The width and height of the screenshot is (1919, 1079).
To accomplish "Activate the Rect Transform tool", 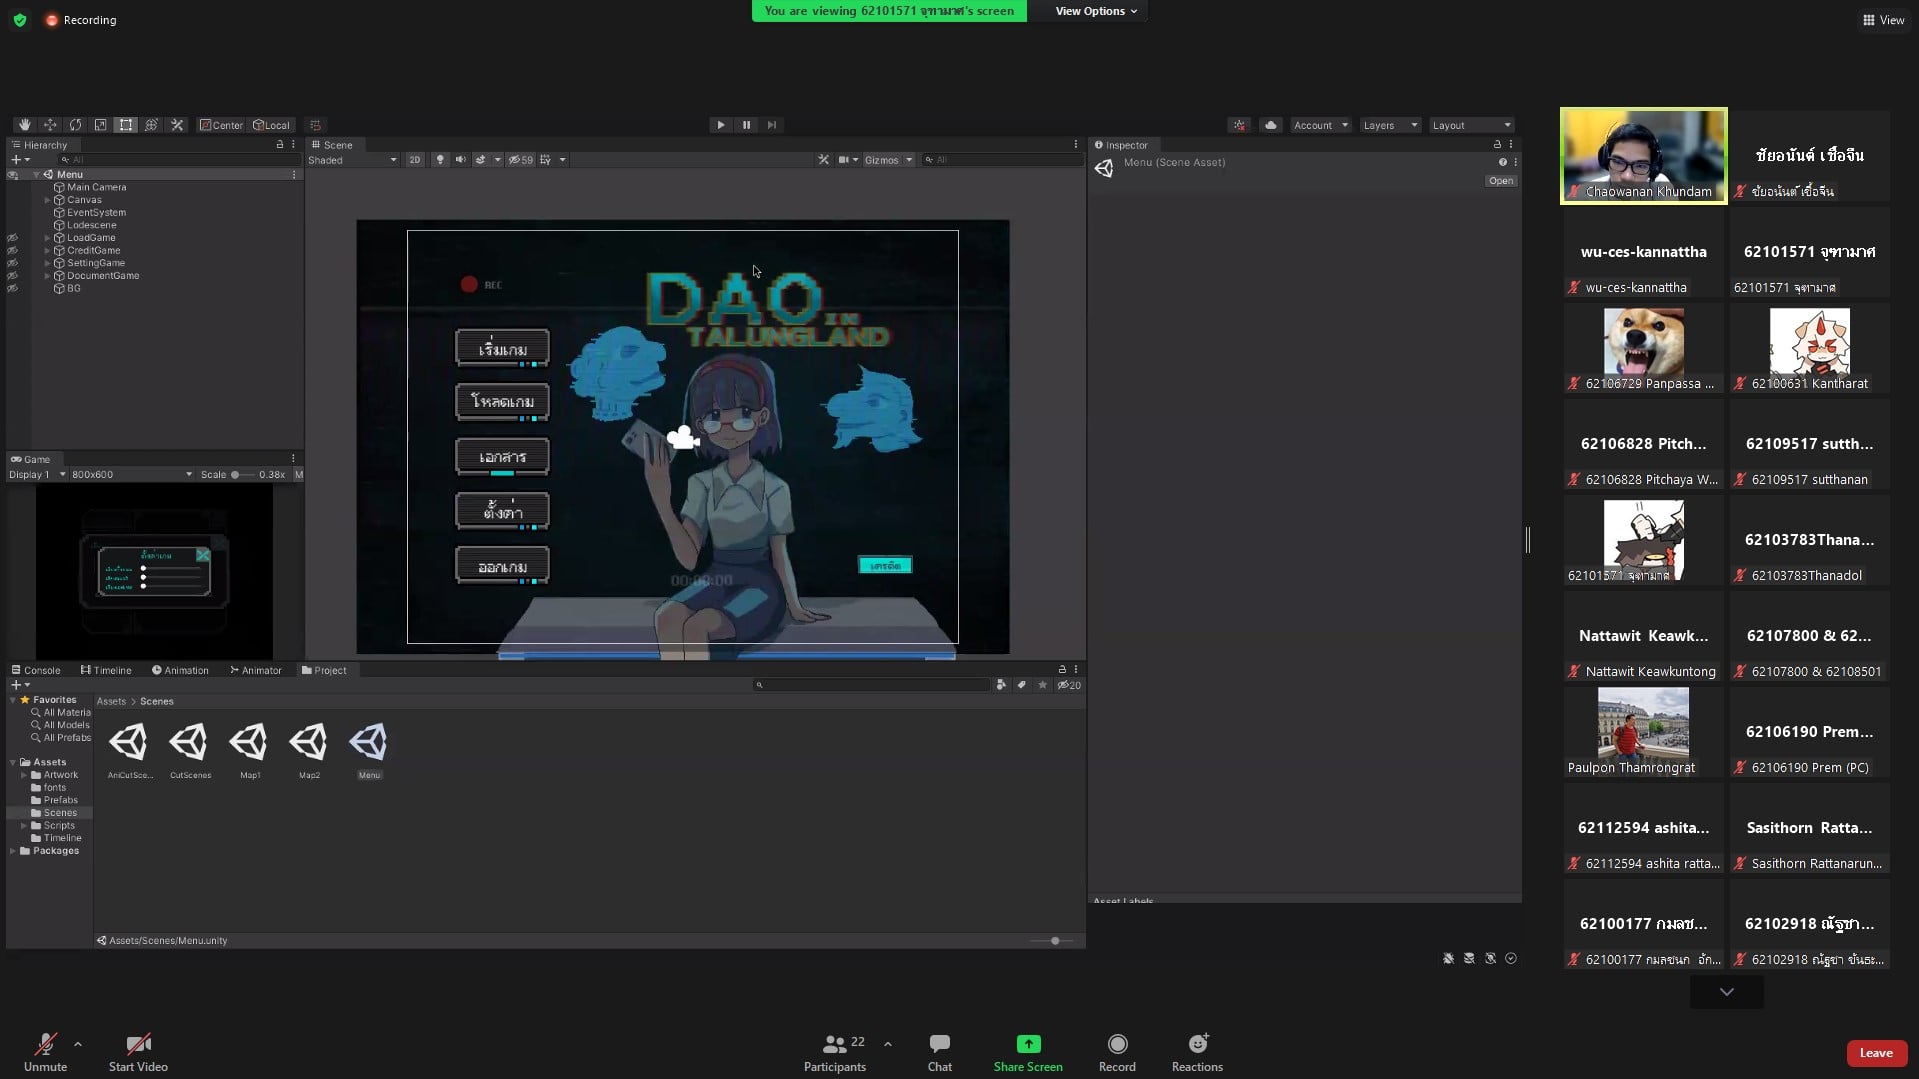I will pyautogui.click(x=126, y=125).
